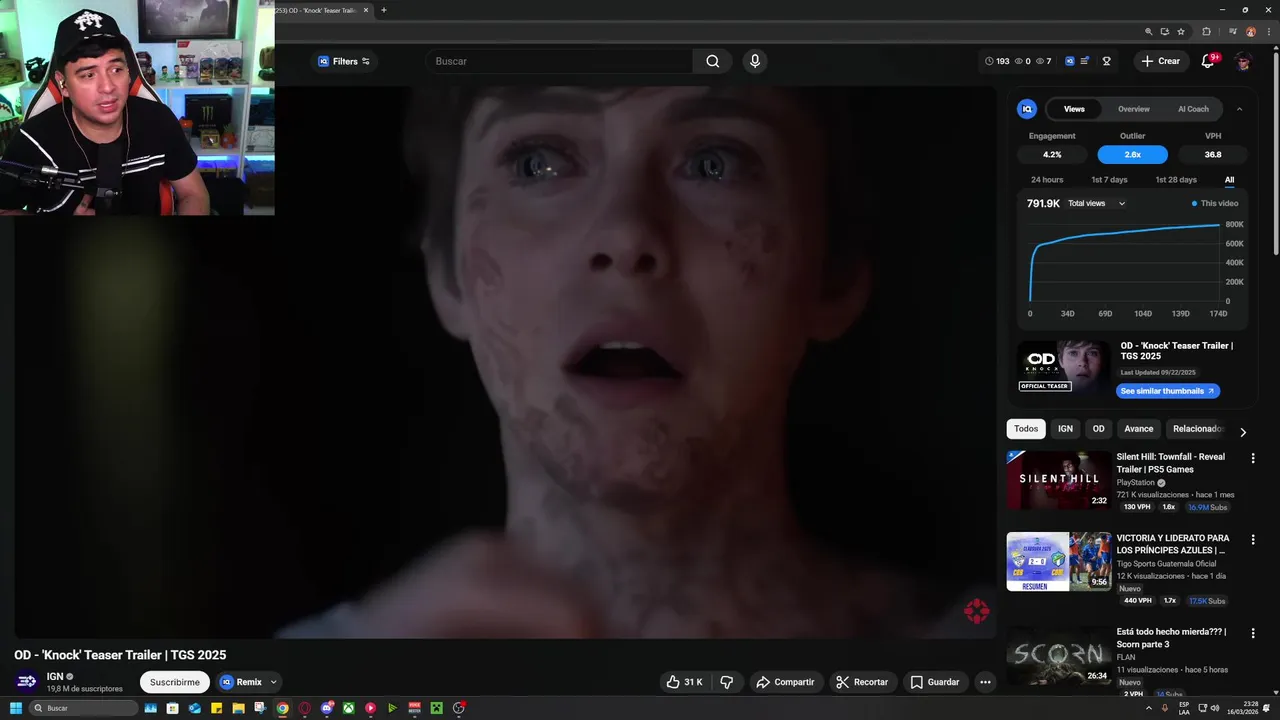Screen dimensions: 1280x720
Task: Select the 1st 28 days range
Action: (1176, 180)
